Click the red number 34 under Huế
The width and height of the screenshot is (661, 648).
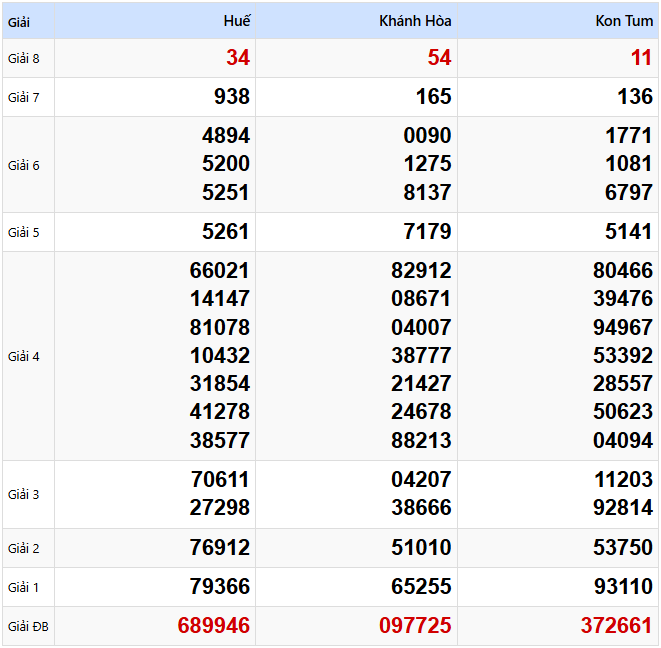238,58
